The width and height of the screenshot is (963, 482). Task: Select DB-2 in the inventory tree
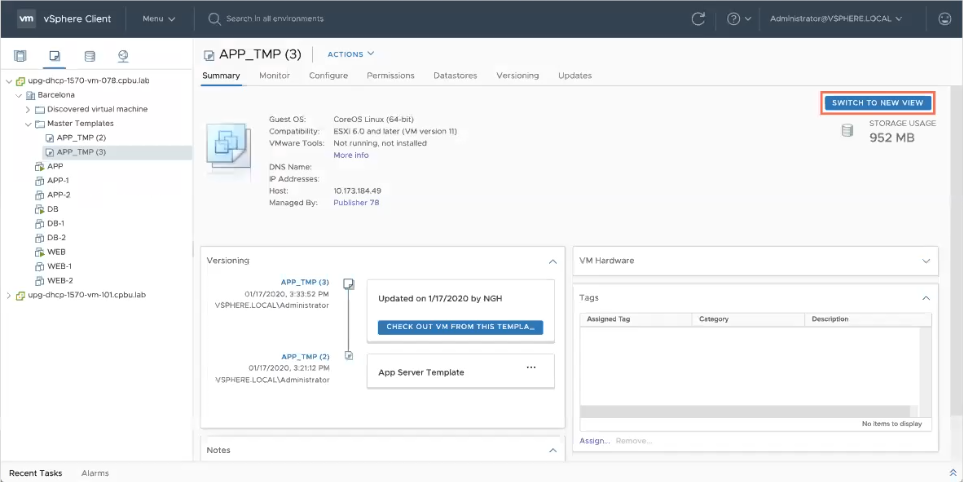pos(57,238)
